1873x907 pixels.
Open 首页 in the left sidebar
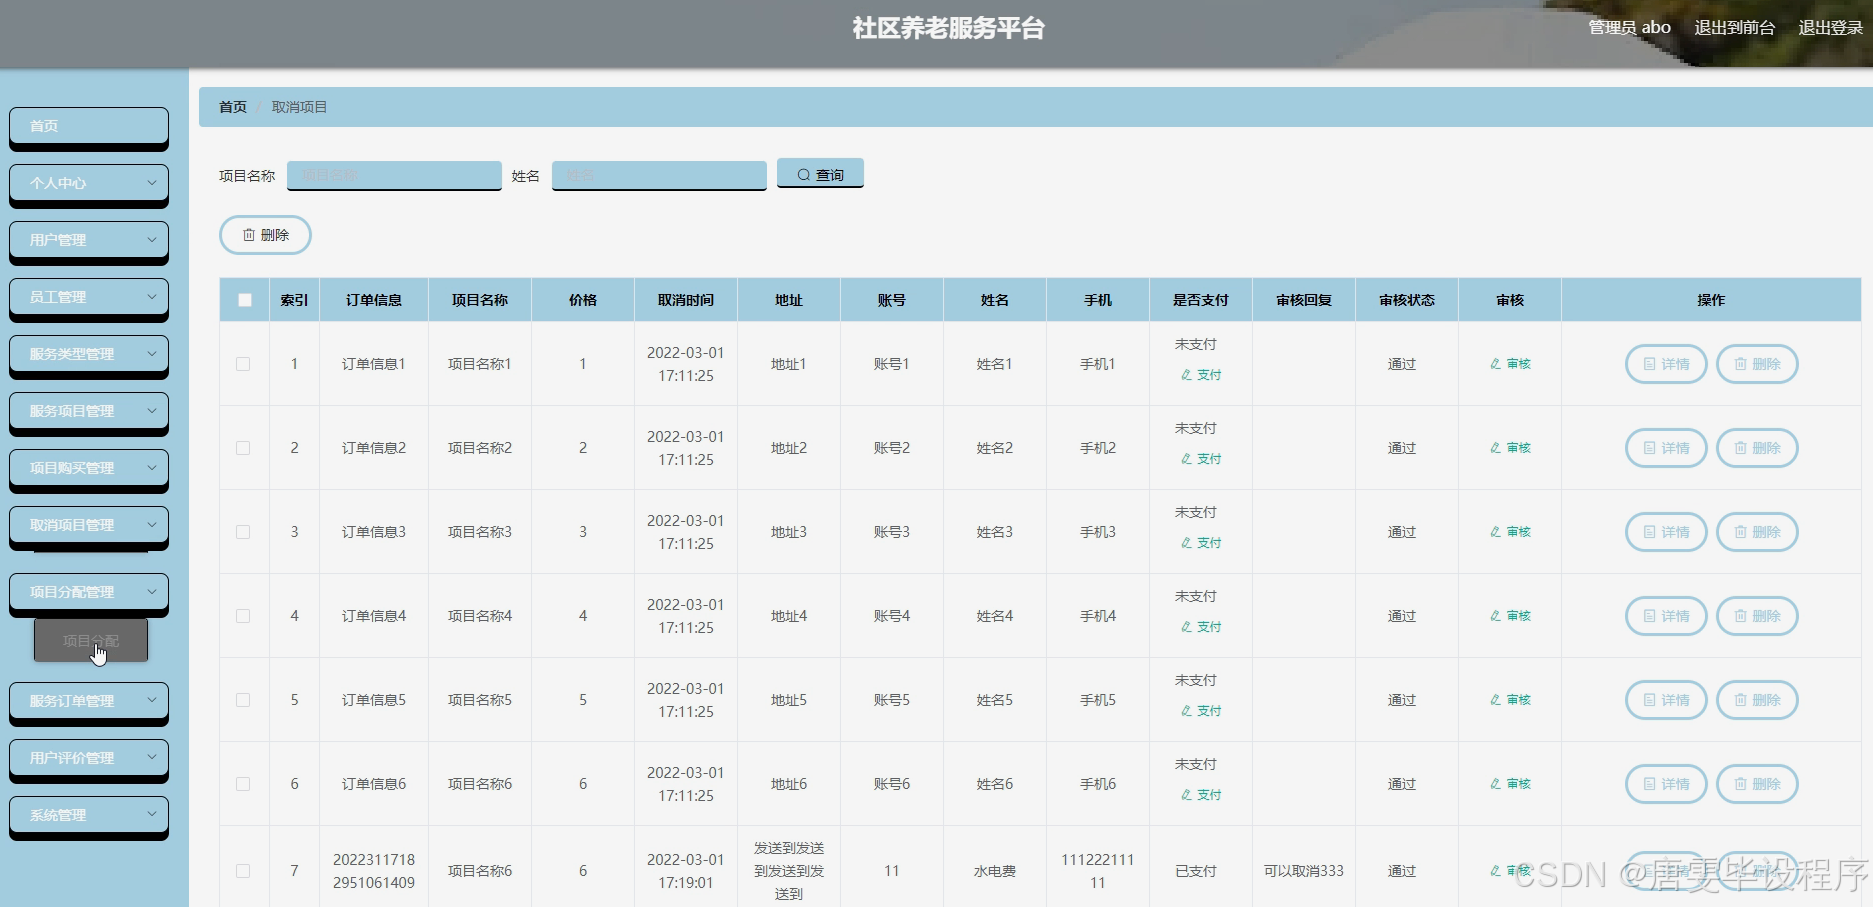tap(89, 126)
